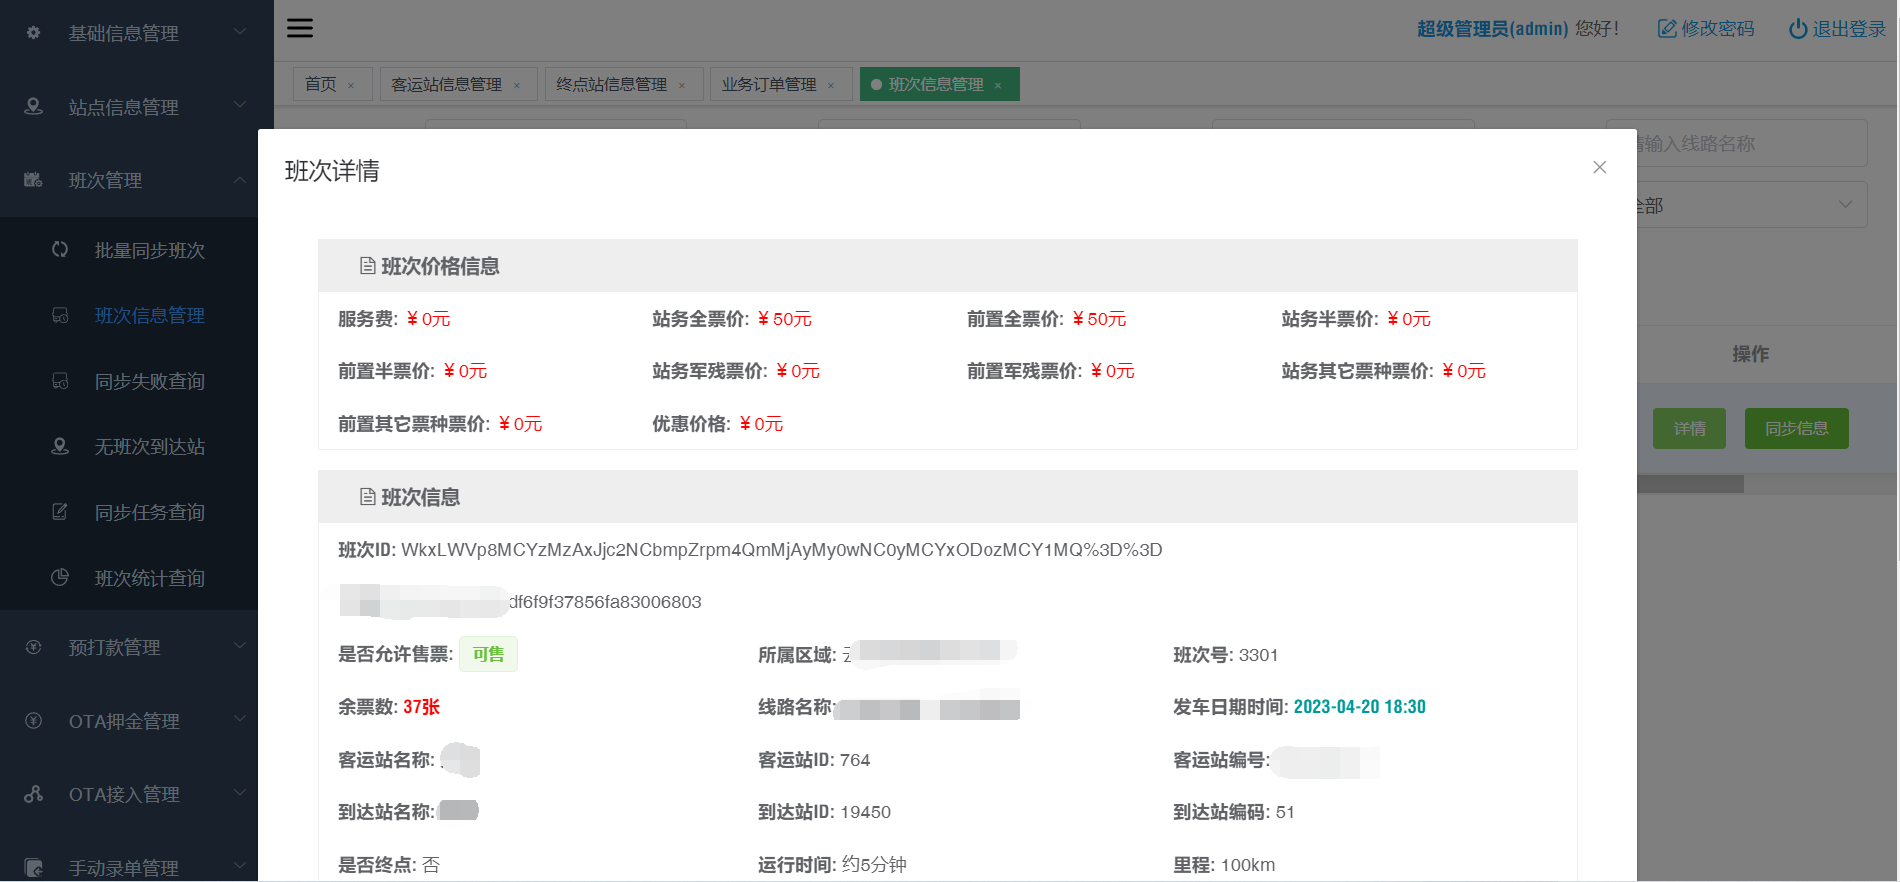Viewport: 1900px width, 882px height.
Task: Click the 操作 column header
Action: 1750,354
